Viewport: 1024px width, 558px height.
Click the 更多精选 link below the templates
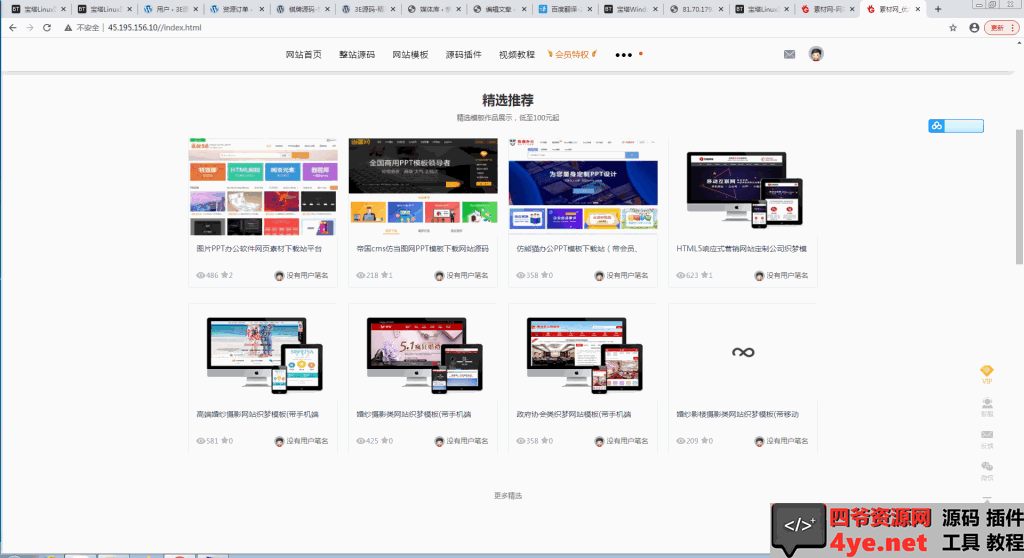tap(508, 495)
